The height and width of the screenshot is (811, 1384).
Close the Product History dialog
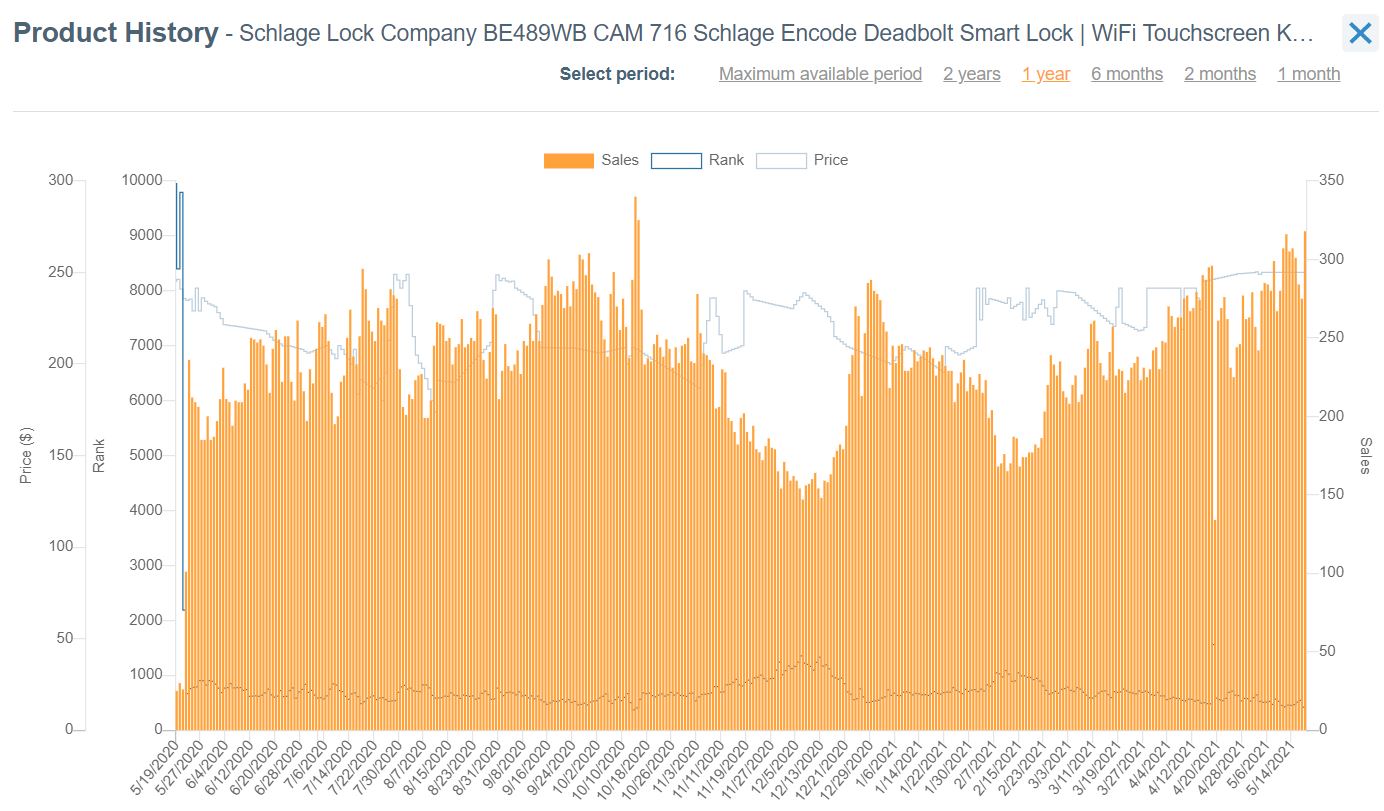click(x=1360, y=33)
